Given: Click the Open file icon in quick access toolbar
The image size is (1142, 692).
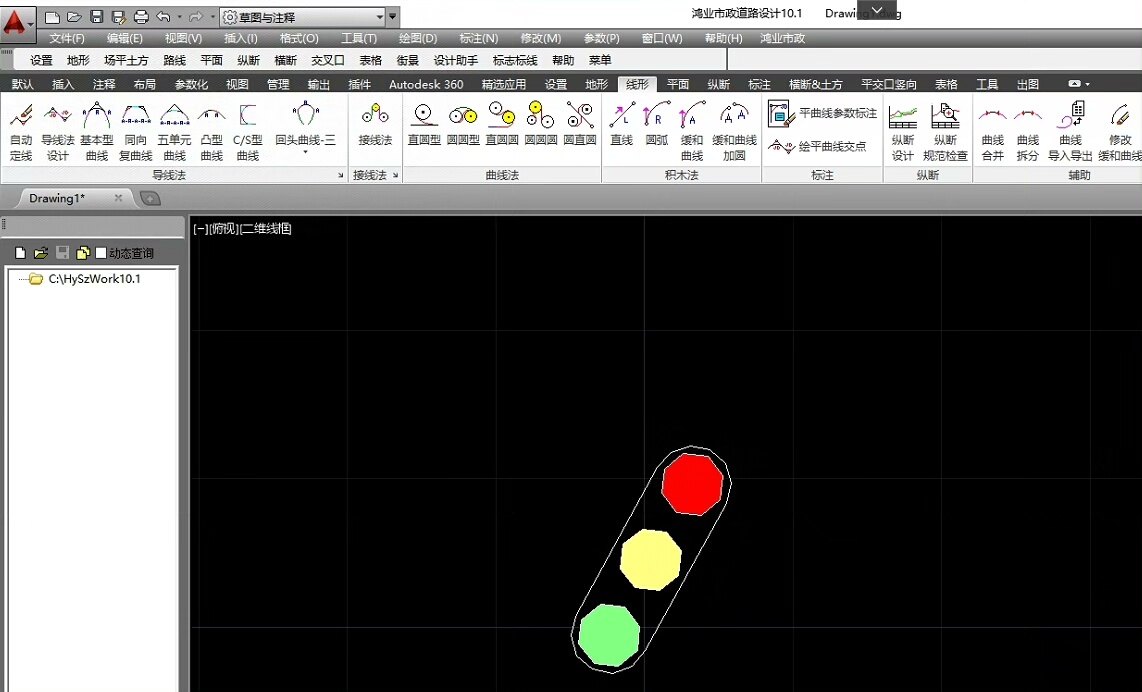Looking at the screenshot, I should 74,17.
